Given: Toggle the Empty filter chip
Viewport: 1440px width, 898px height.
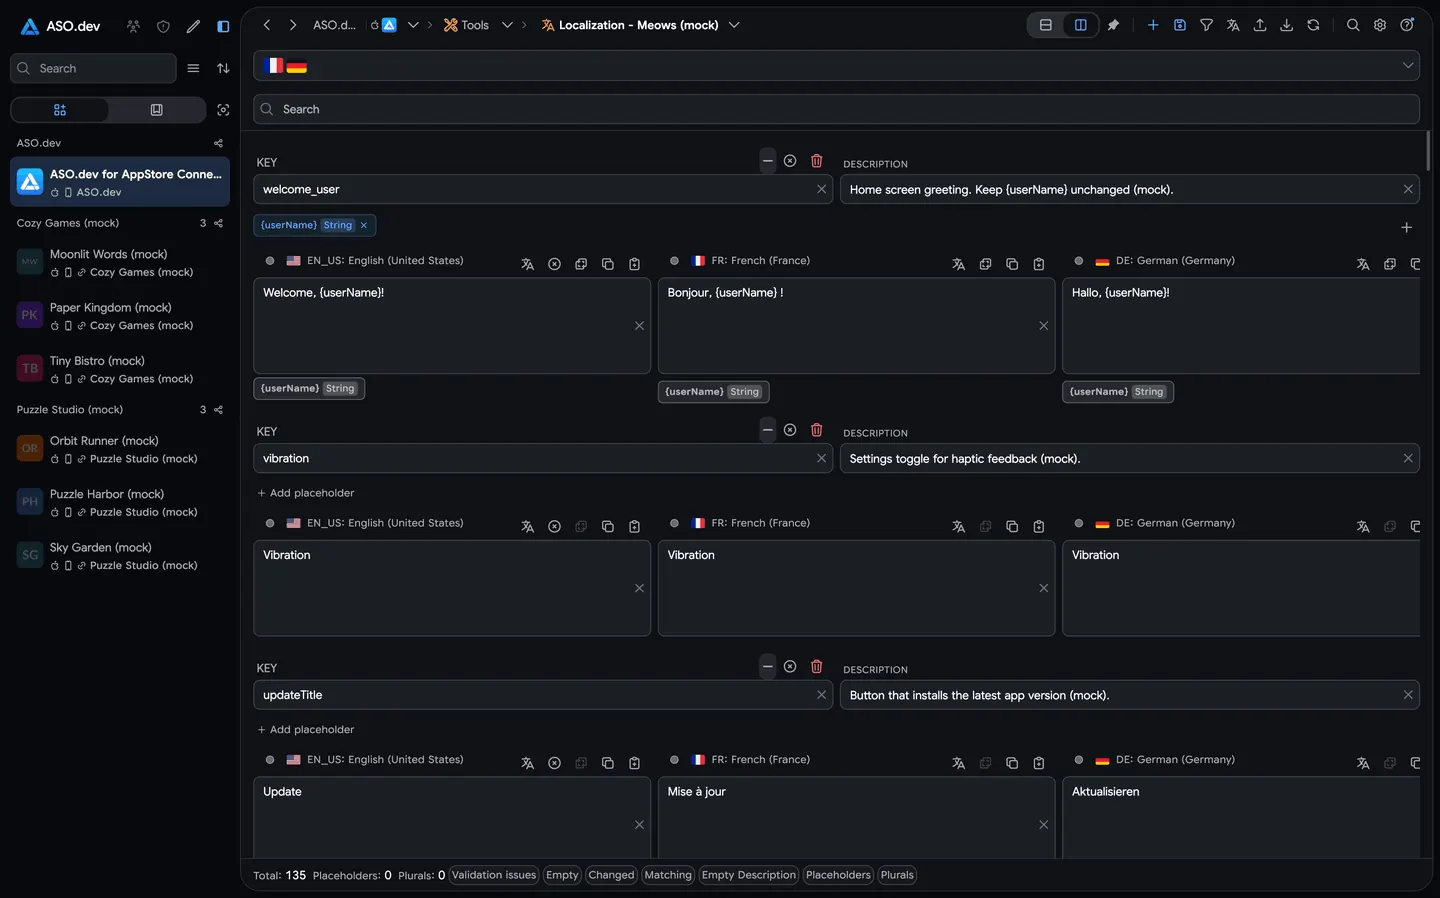Looking at the screenshot, I should [562, 875].
